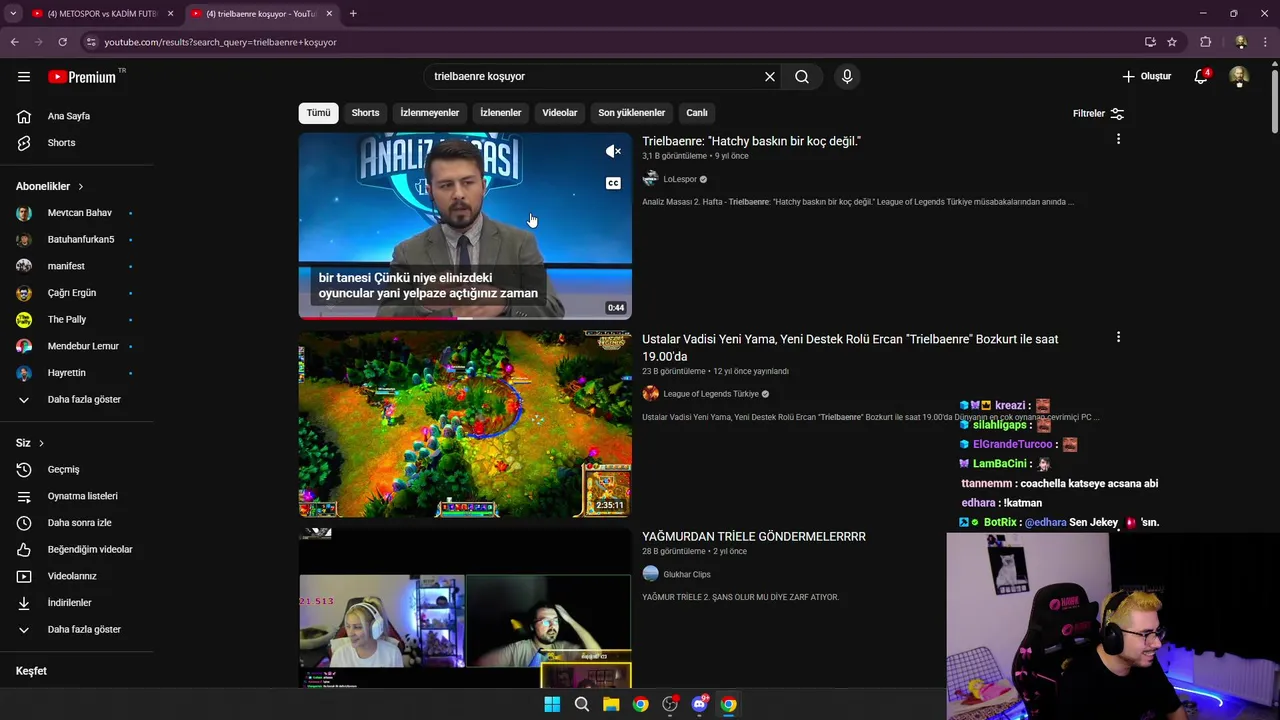
Task: Click the browser reload button
Action: [x=62, y=42]
